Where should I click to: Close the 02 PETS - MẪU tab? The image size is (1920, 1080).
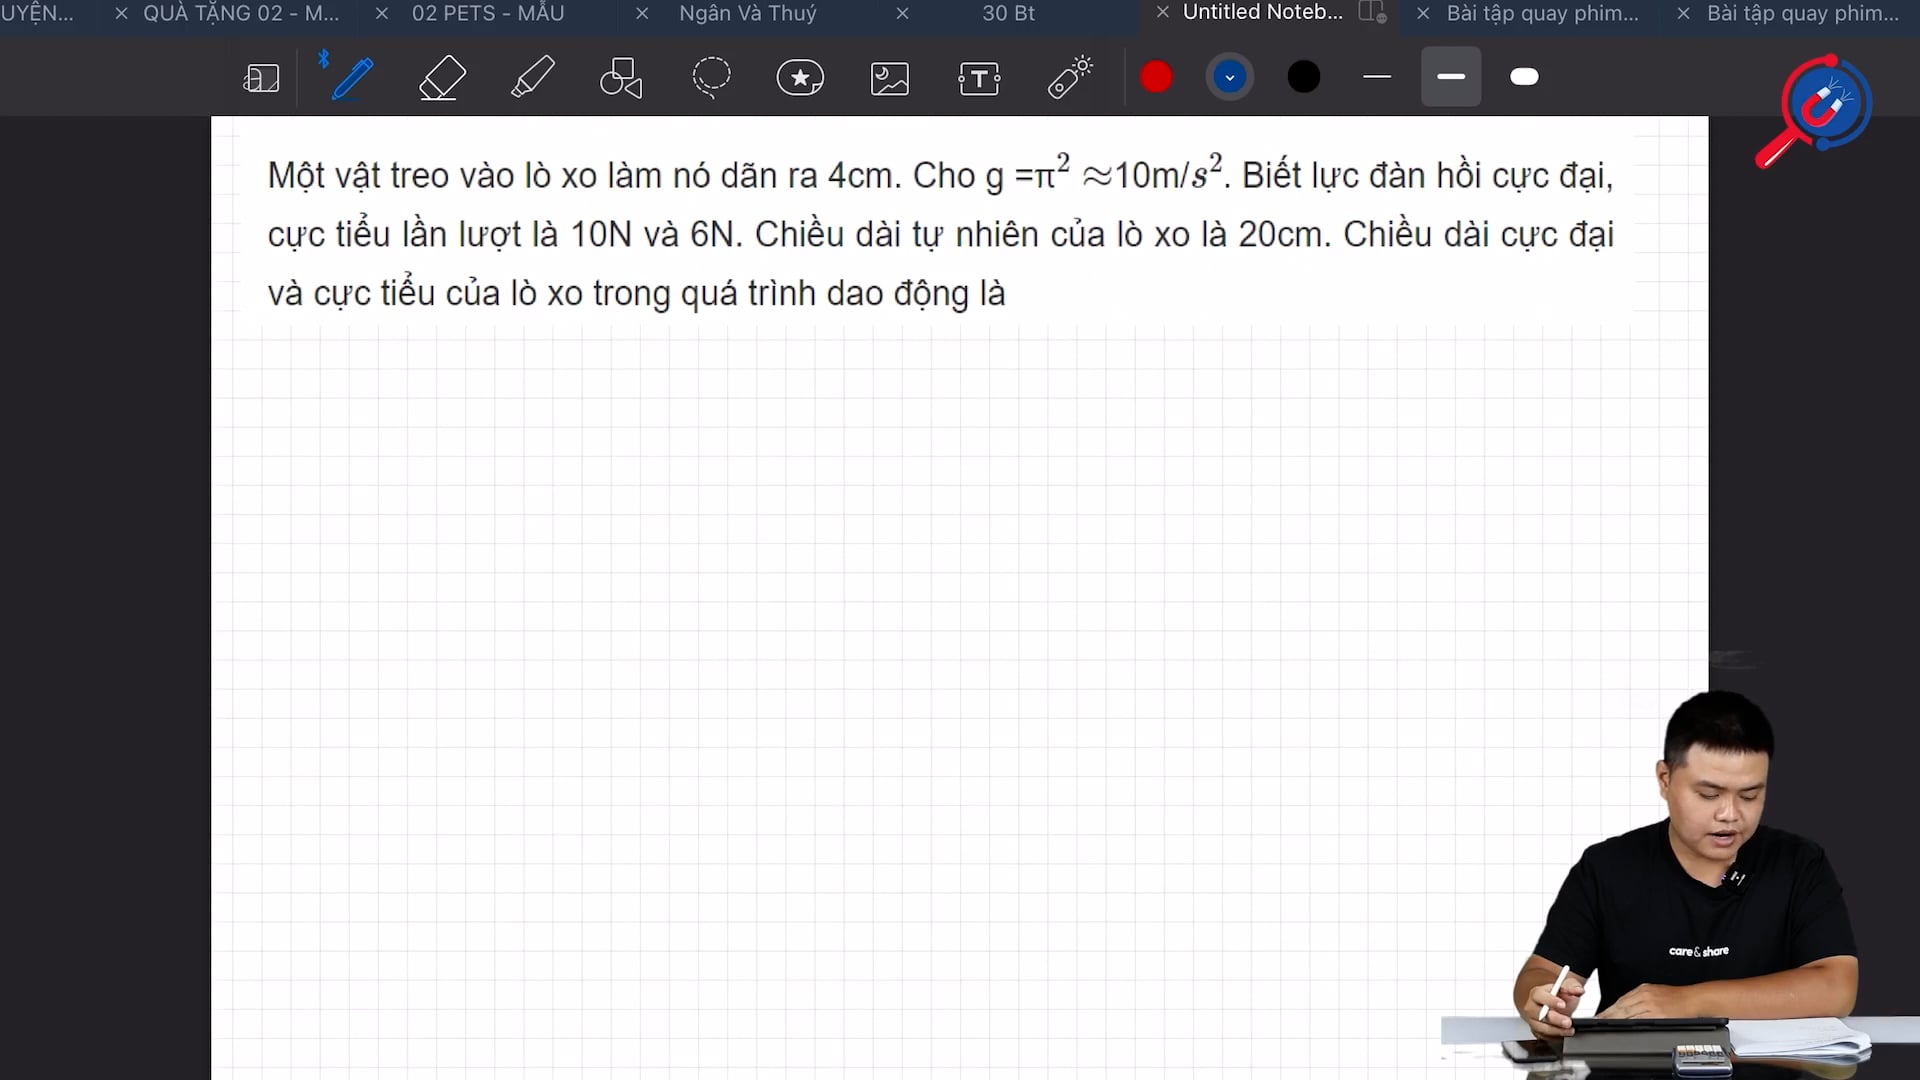(x=381, y=13)
